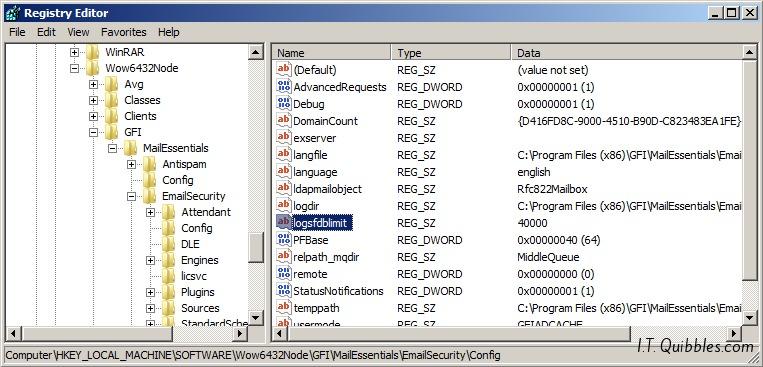Open the Edit menu
The image size is (763, 367).
coord(47,32)
